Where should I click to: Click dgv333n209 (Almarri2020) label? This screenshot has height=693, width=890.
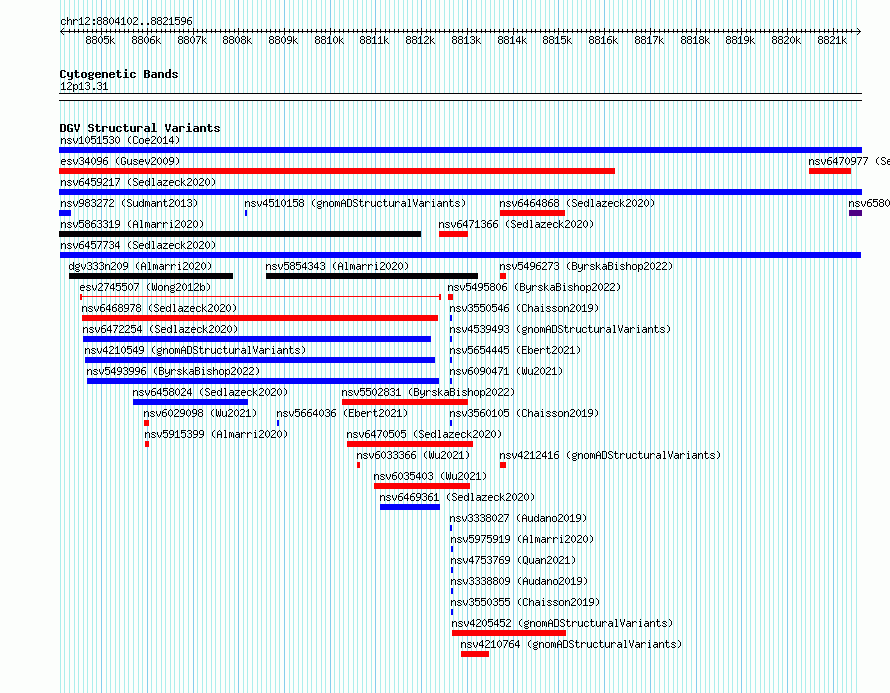coord(140,266)
